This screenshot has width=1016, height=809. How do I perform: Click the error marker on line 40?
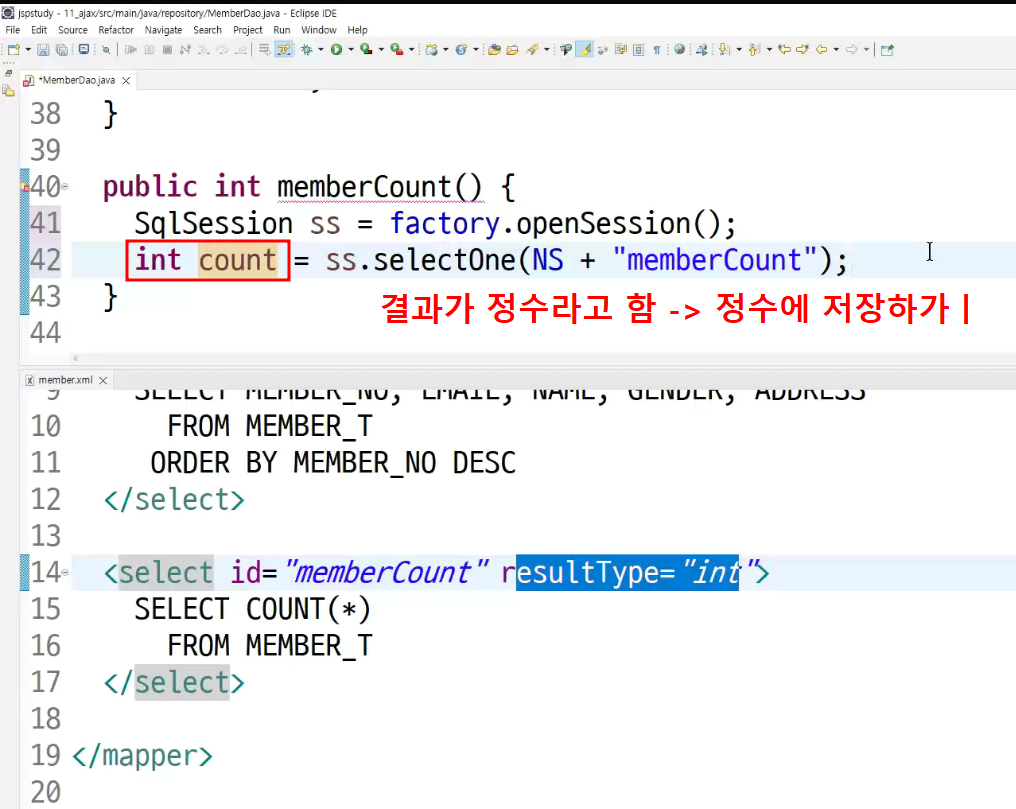pos(25,187)
